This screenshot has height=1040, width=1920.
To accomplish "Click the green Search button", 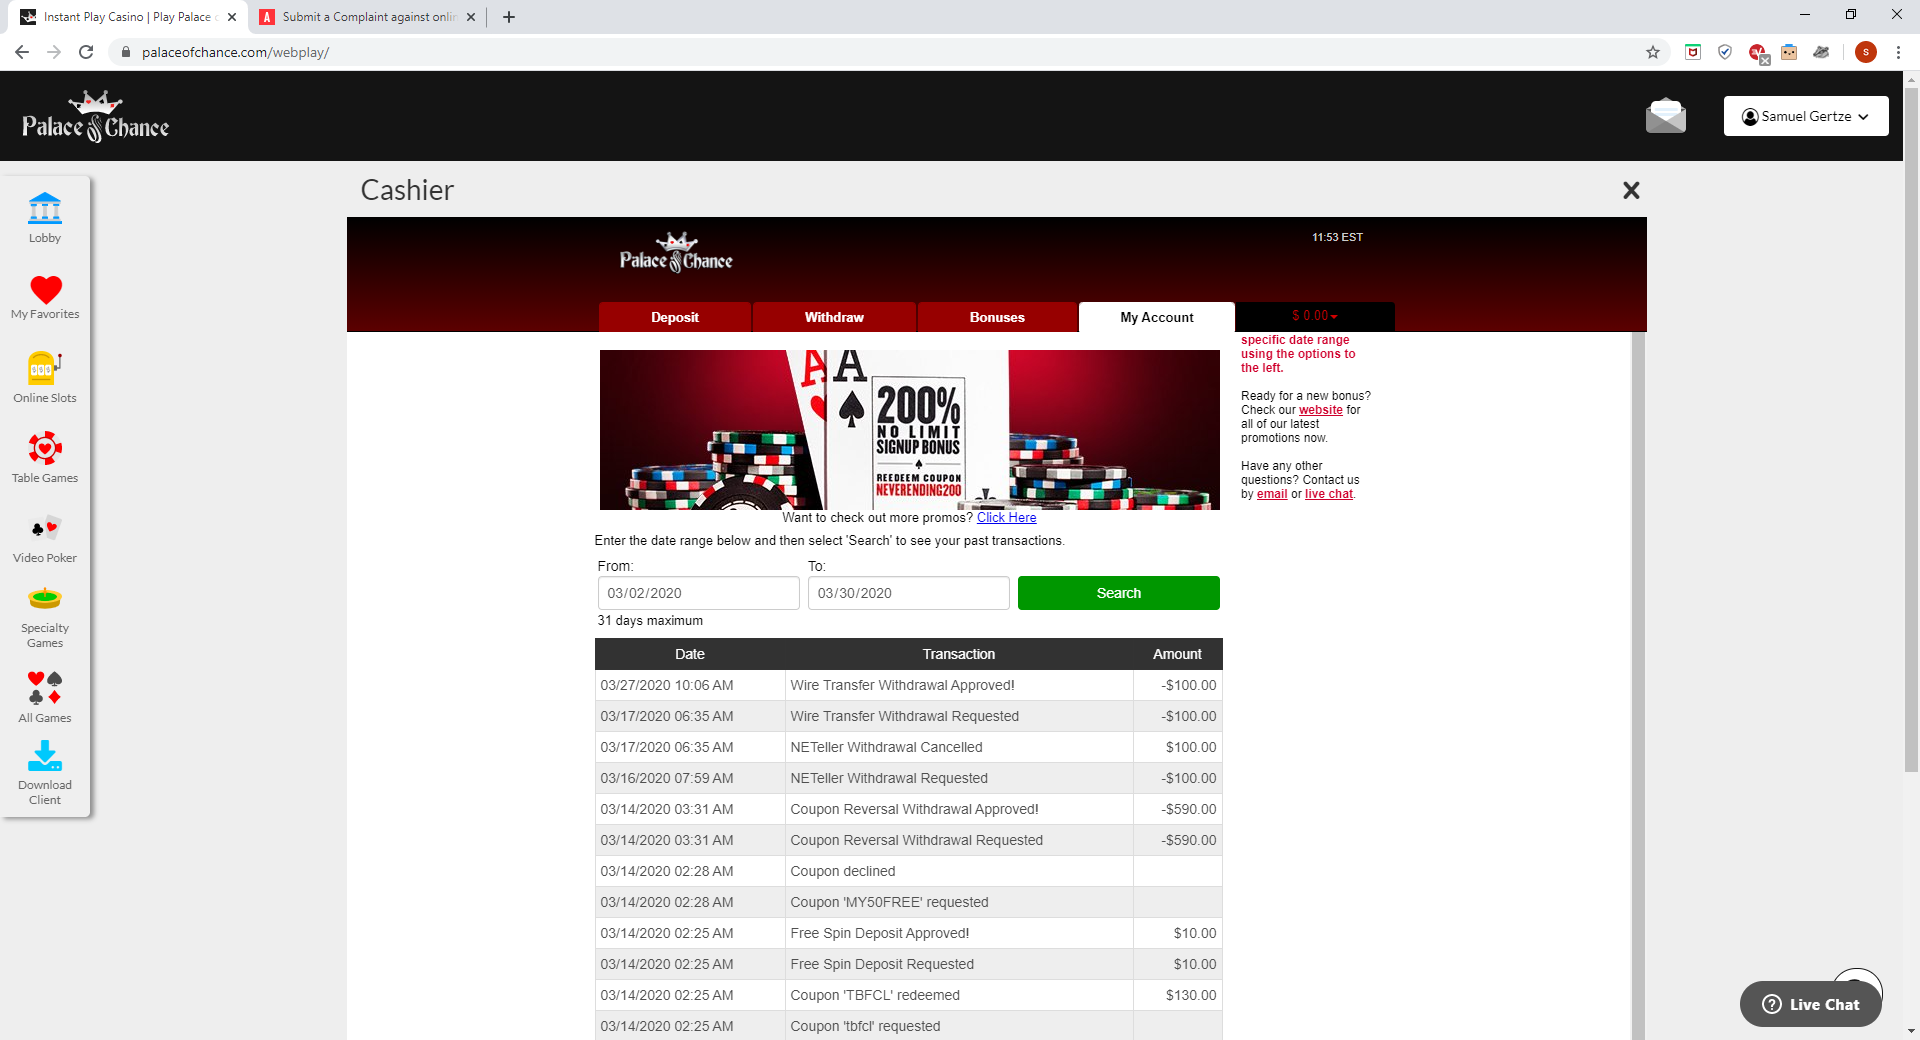I will pyautogui.click(x=1119, y=593).
